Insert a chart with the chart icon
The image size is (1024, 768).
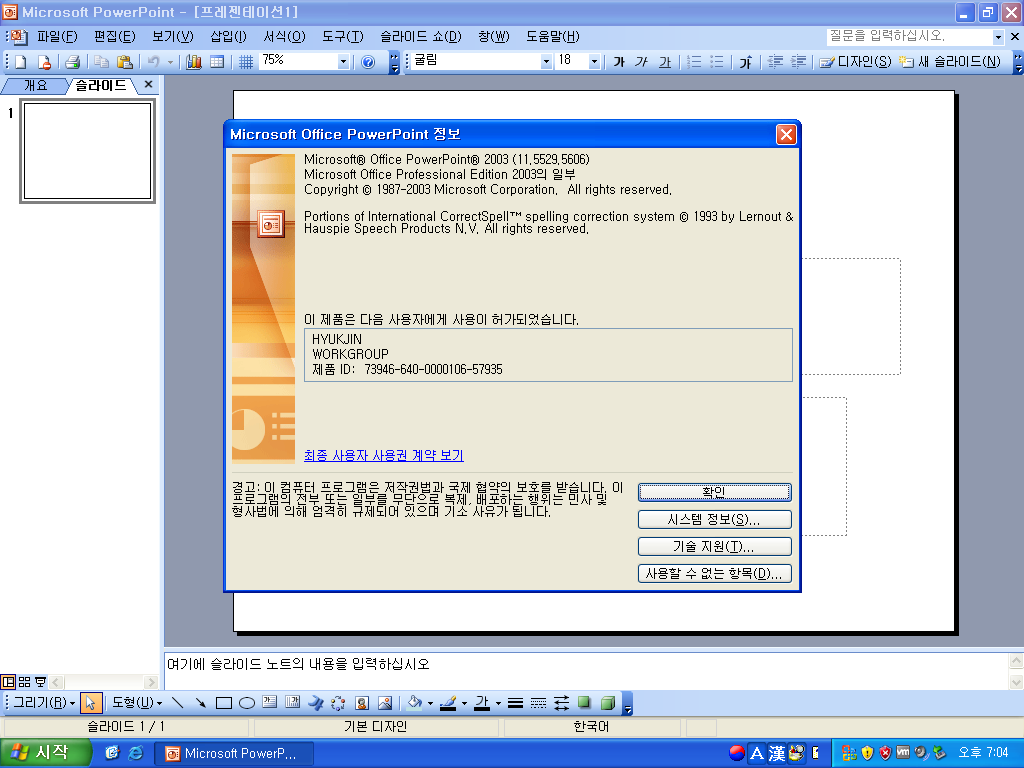[194, 62]
